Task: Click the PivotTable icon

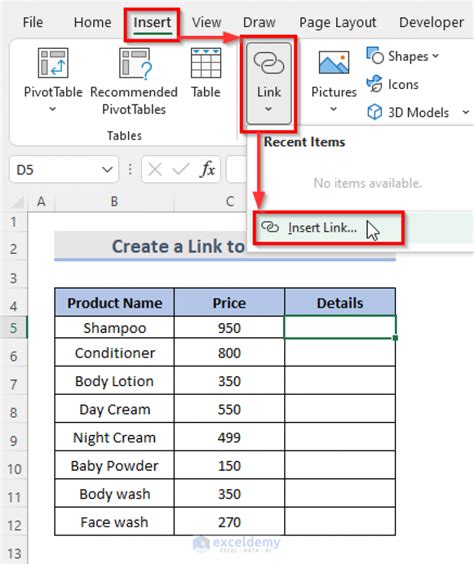Action: 53,63
